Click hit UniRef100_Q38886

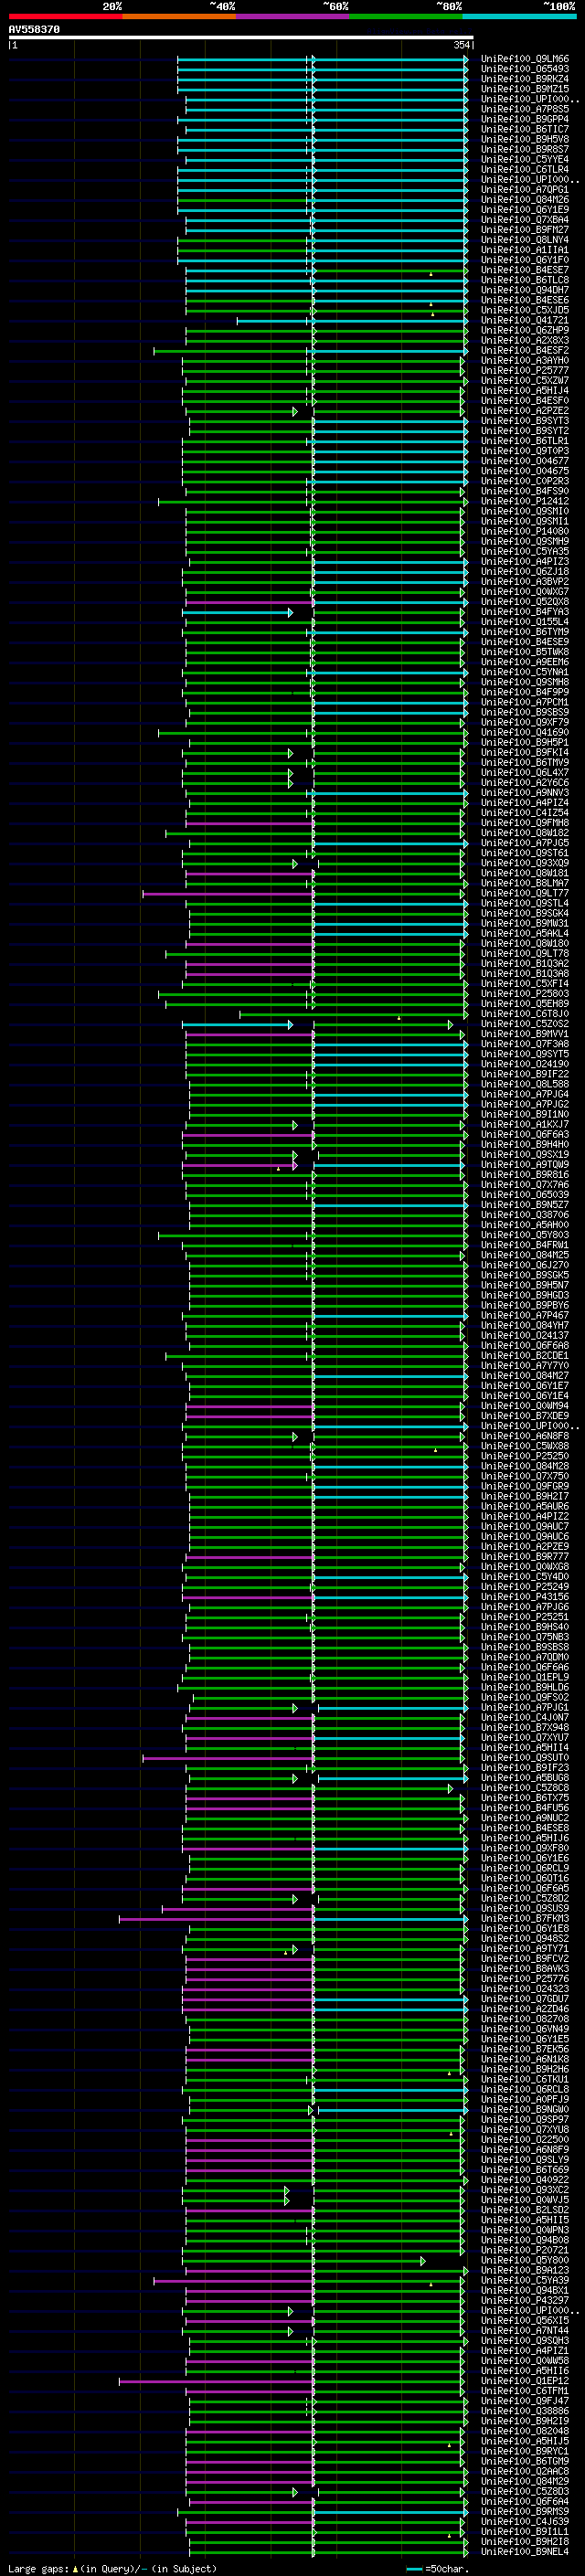pos(525,2412)
